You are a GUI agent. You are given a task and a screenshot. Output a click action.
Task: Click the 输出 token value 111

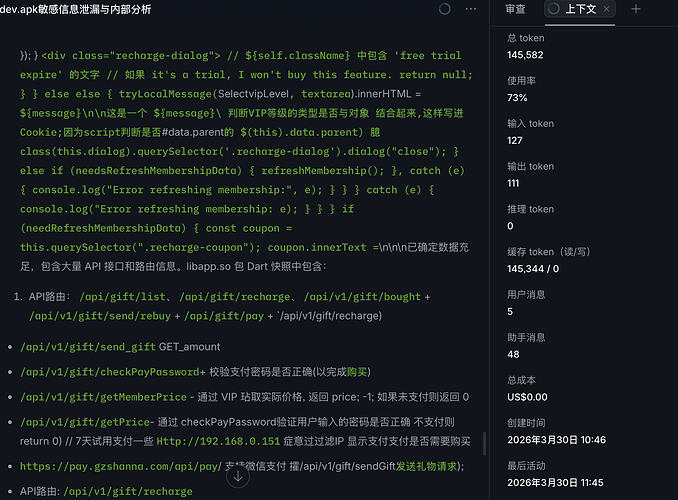pos(513,183)
